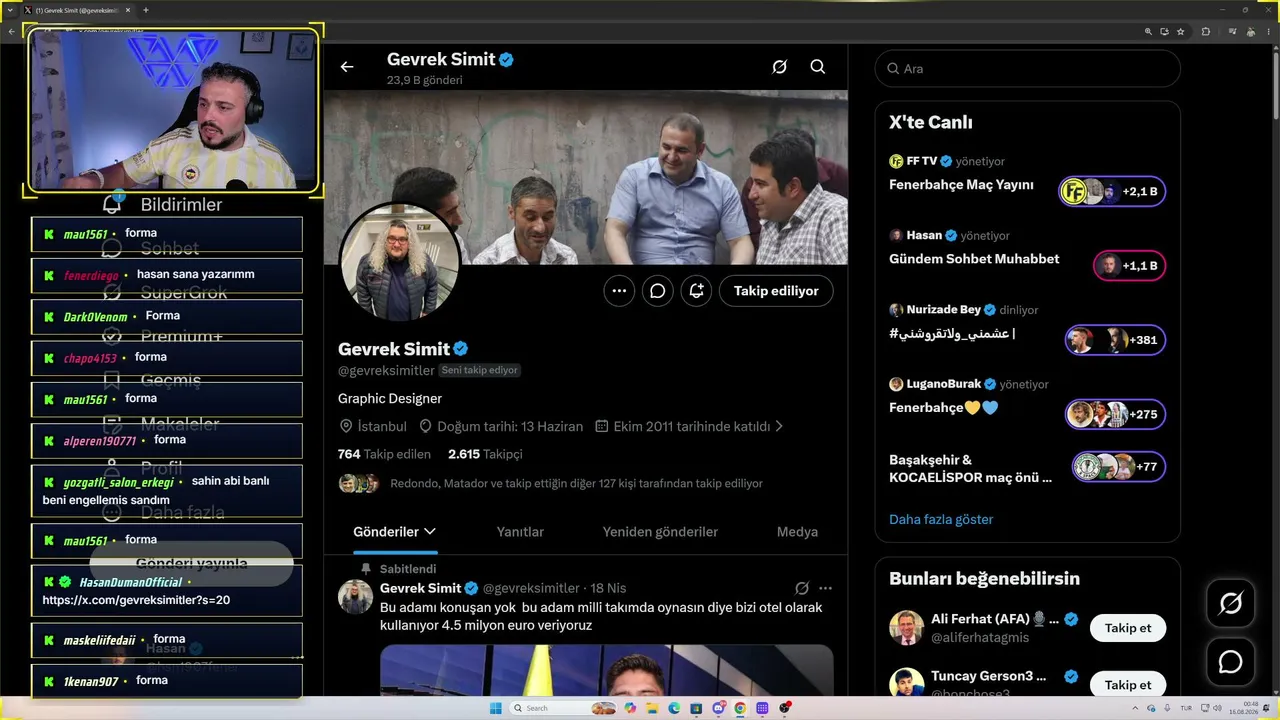Open the browser extensions puzzle icon
Image resolution: width=1280 pixels, height=720 pixels.
point(1206,31)
